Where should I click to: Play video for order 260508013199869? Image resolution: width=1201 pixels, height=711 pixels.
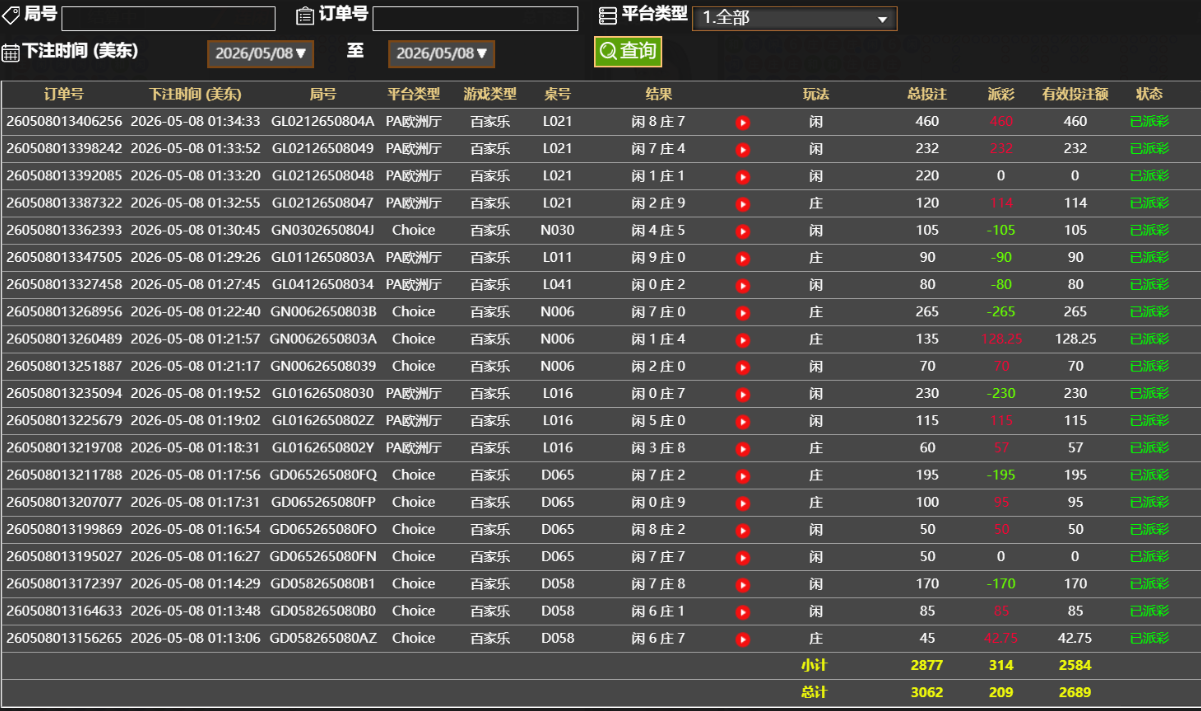(743, 530)
